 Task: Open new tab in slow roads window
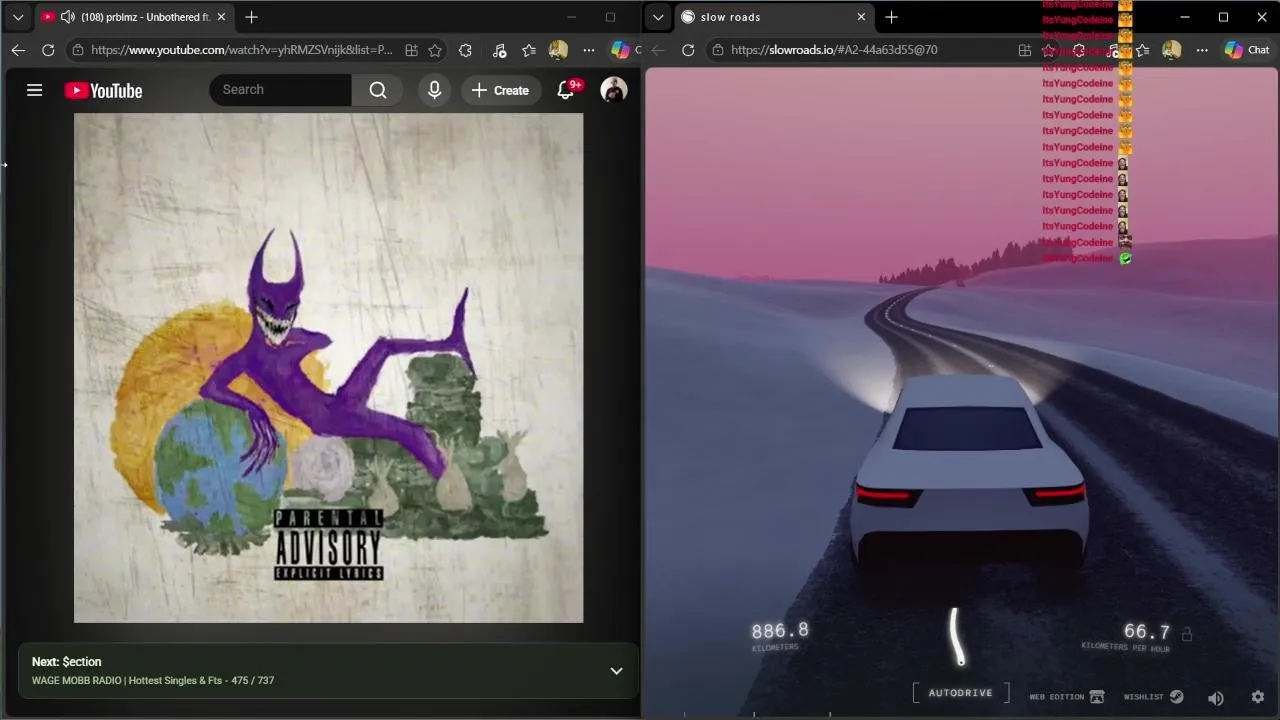coord(891,17)
